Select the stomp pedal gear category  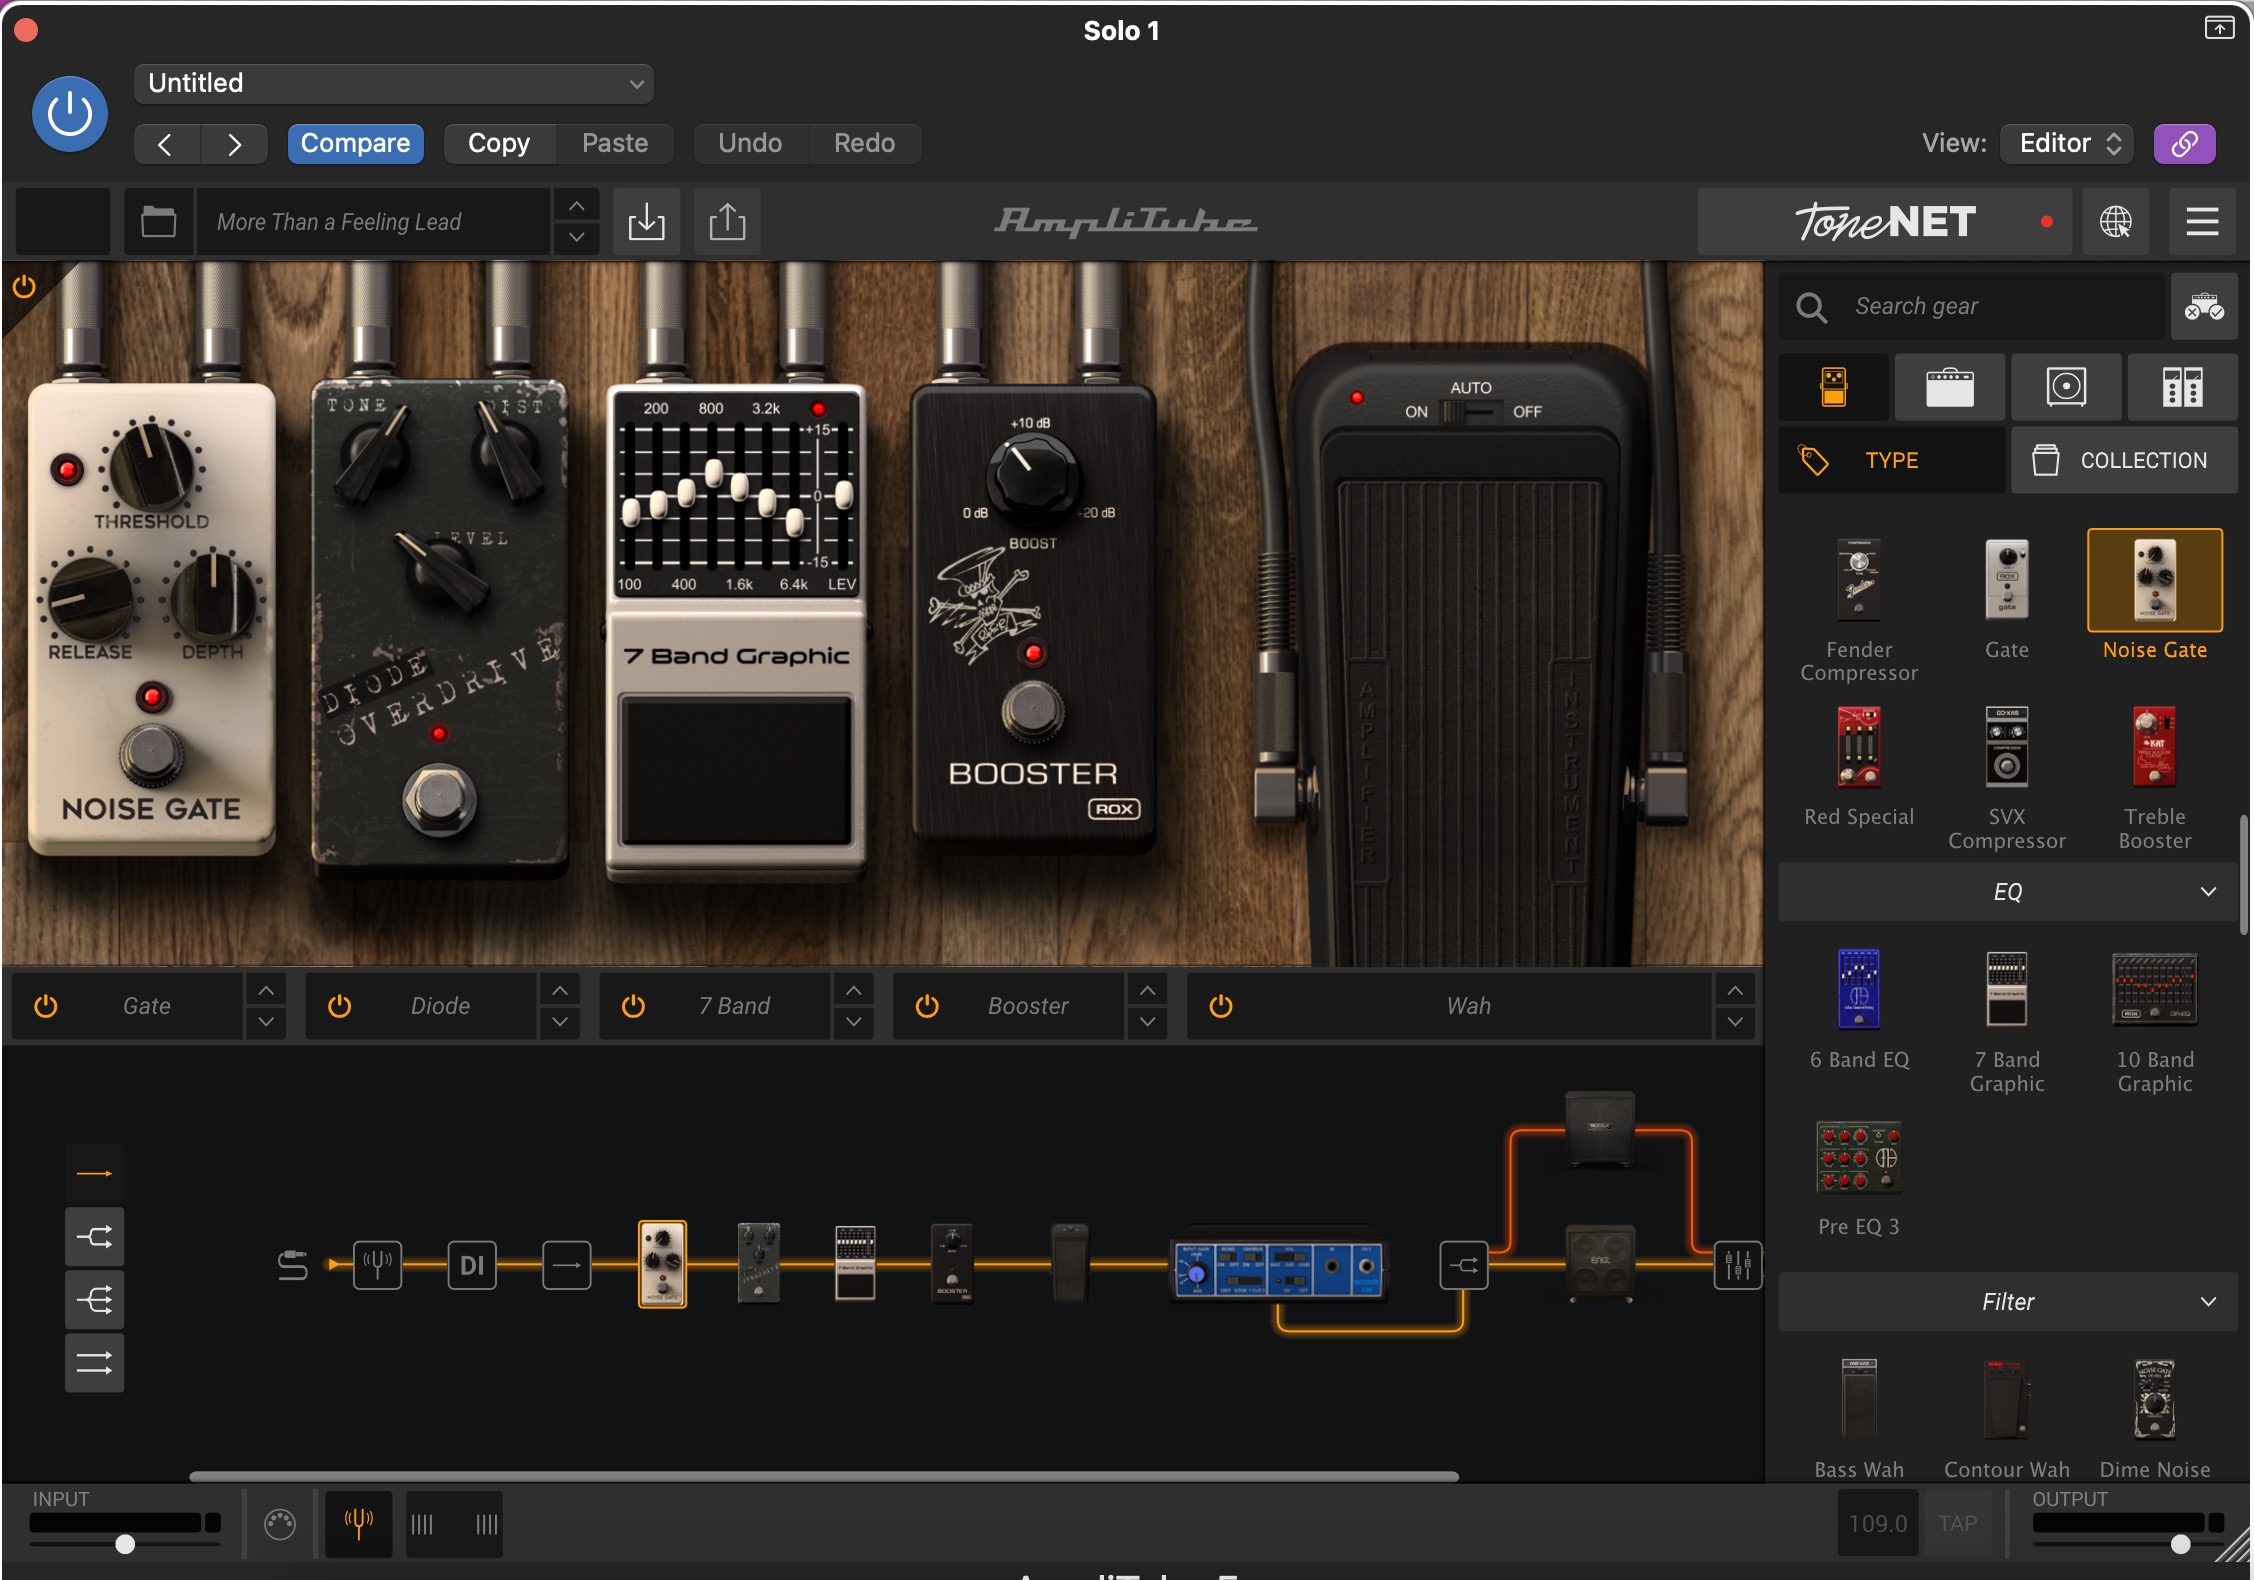1834,386
